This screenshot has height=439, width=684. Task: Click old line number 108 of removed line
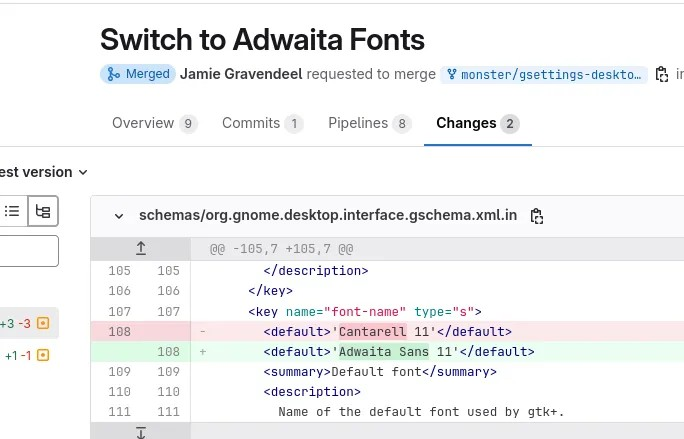click(x=120, y=332)
